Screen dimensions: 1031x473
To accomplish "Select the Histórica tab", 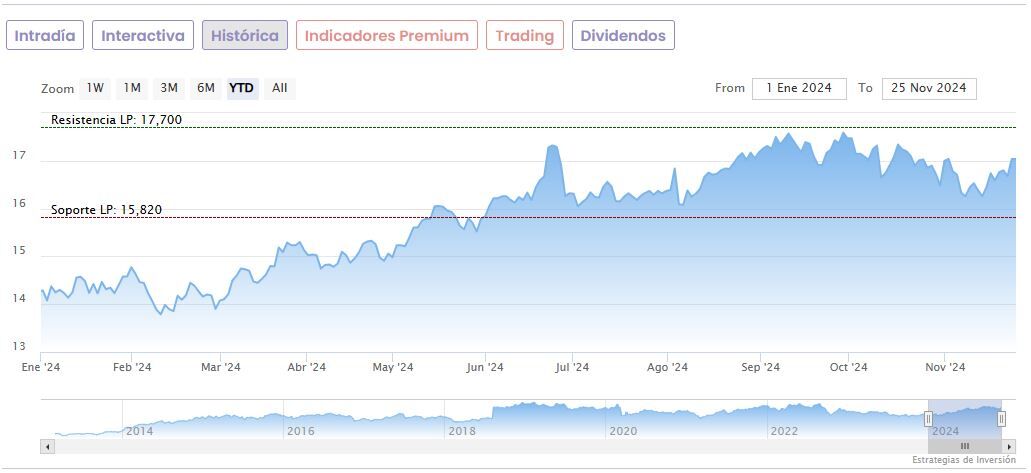I will tap(245, 36).
